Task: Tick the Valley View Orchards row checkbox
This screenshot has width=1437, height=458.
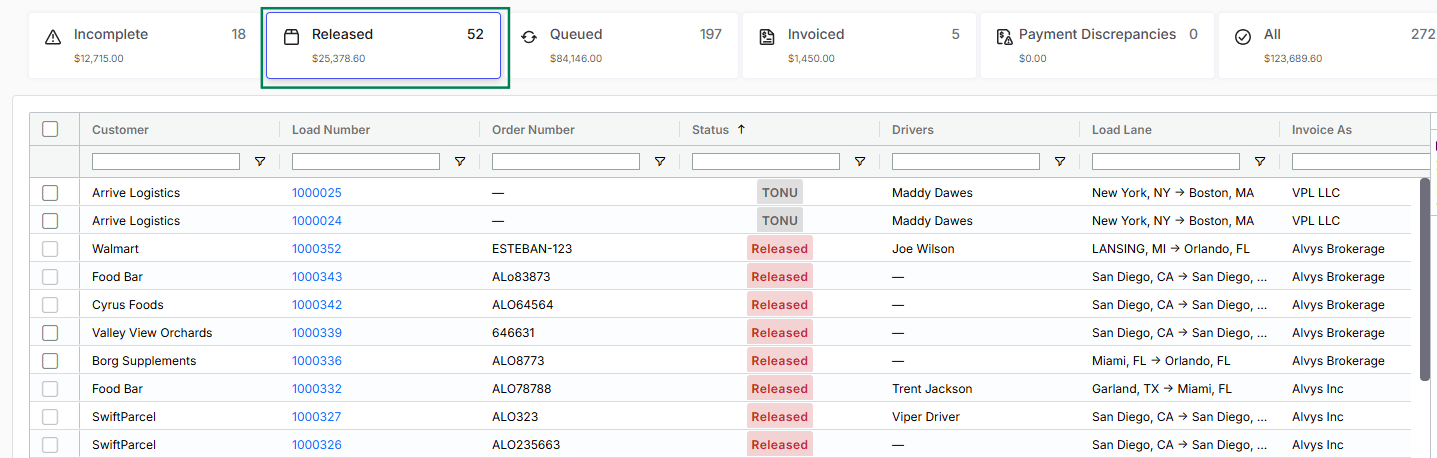Action: pyautogui.click(x=50, y=333)
